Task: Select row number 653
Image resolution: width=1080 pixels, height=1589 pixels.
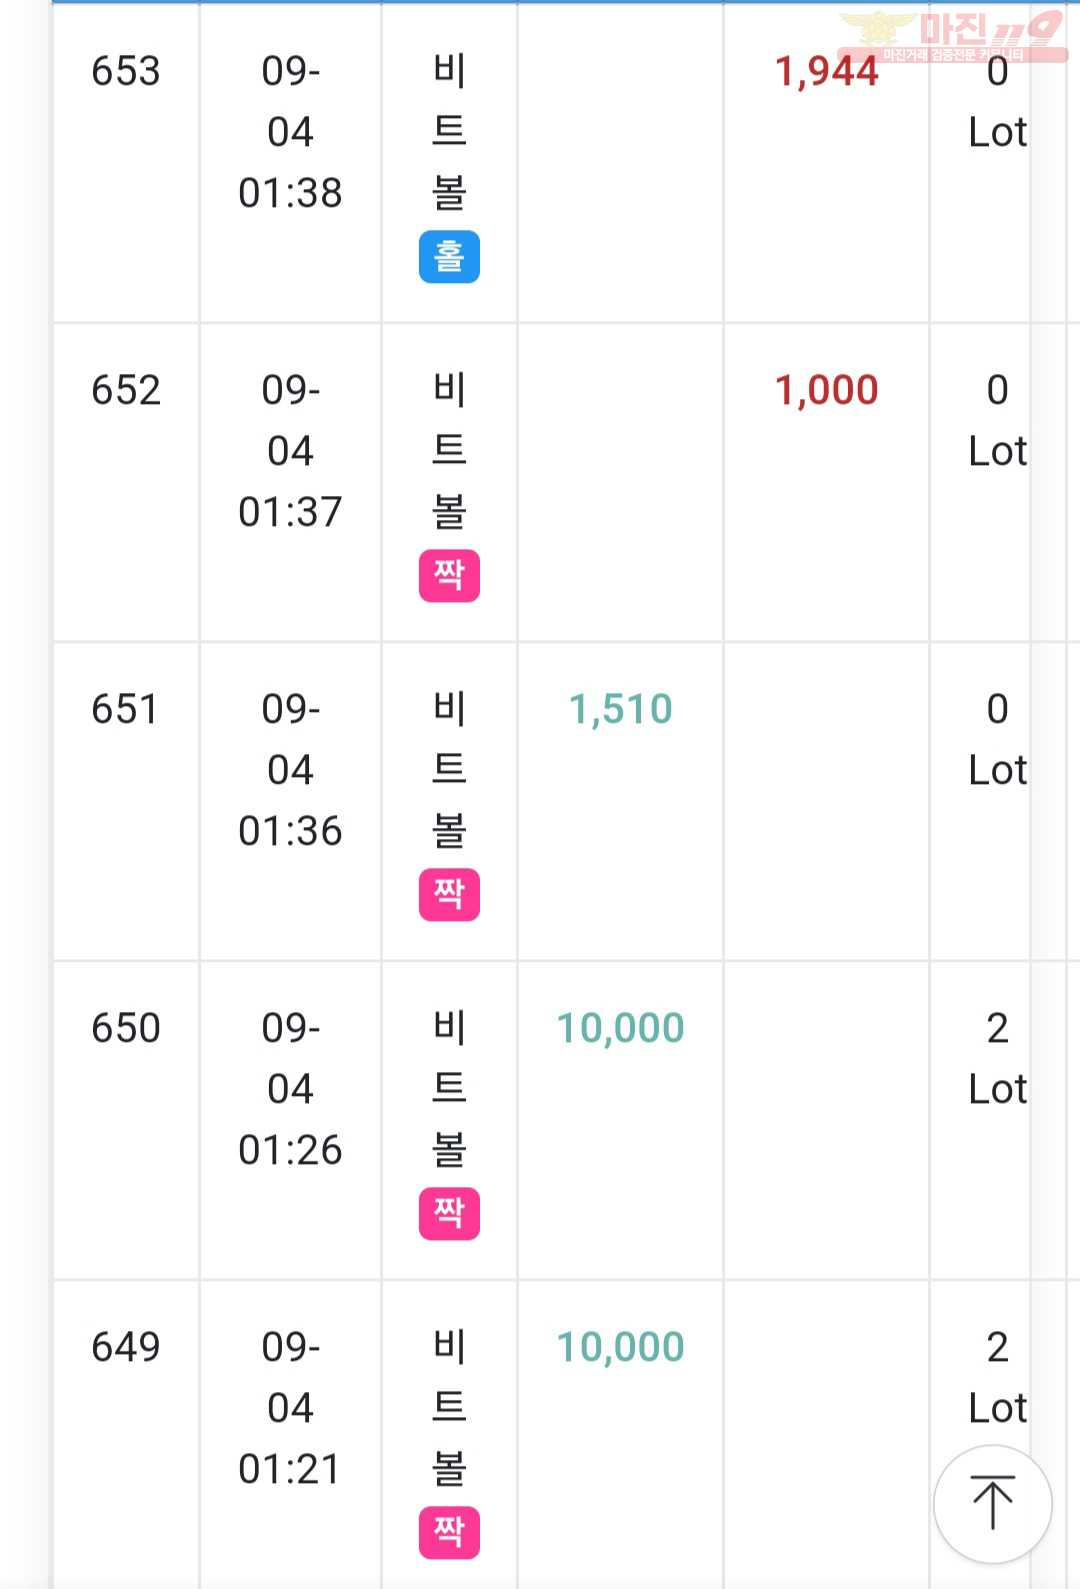Action: click(126, 71)
